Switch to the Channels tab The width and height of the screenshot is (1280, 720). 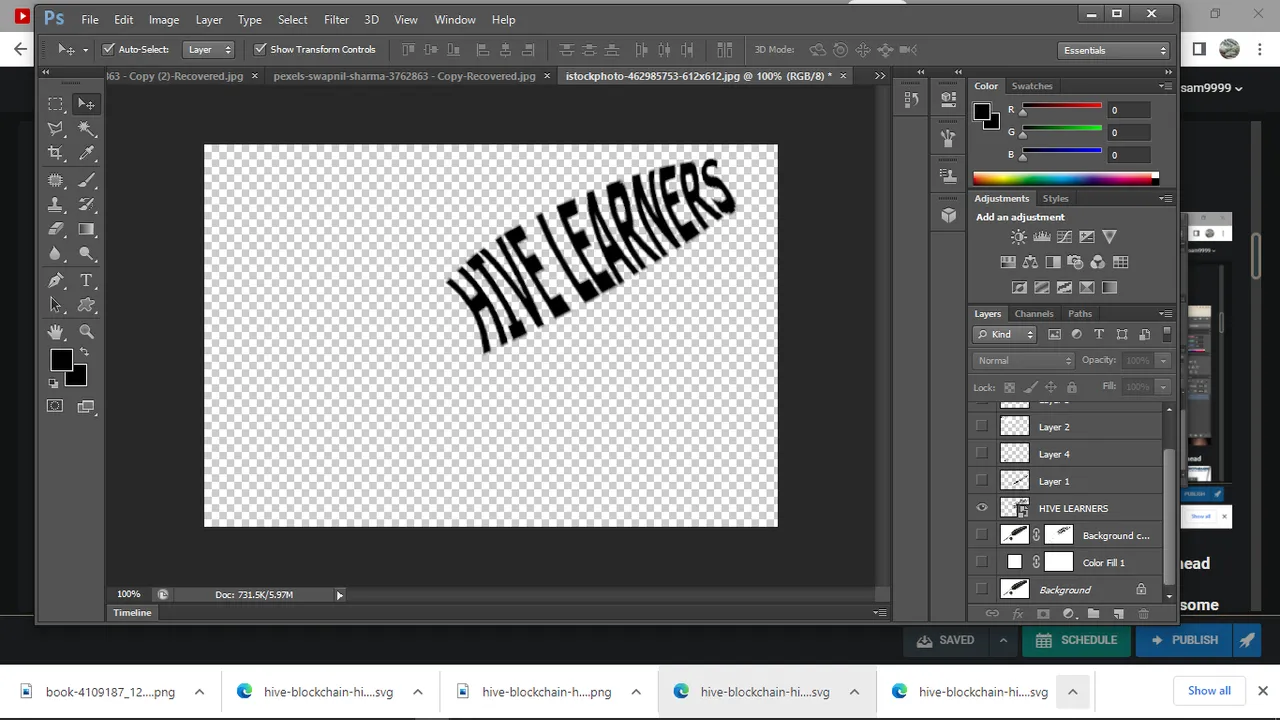(x=1034, y=313)
